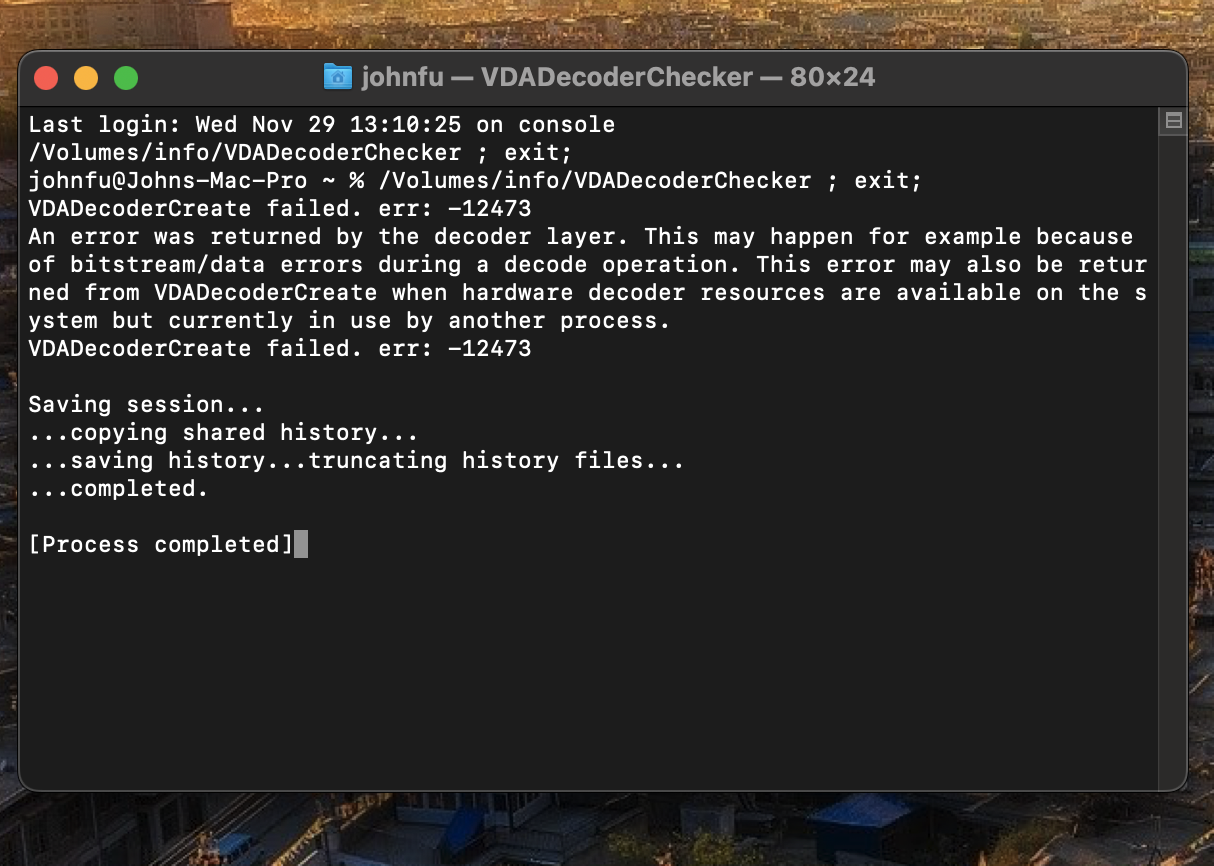Image resolution: width=1214 pixels, height=866 pixels.
Task: Click the line starting An error was returned
Action: (x=581, y=237)
